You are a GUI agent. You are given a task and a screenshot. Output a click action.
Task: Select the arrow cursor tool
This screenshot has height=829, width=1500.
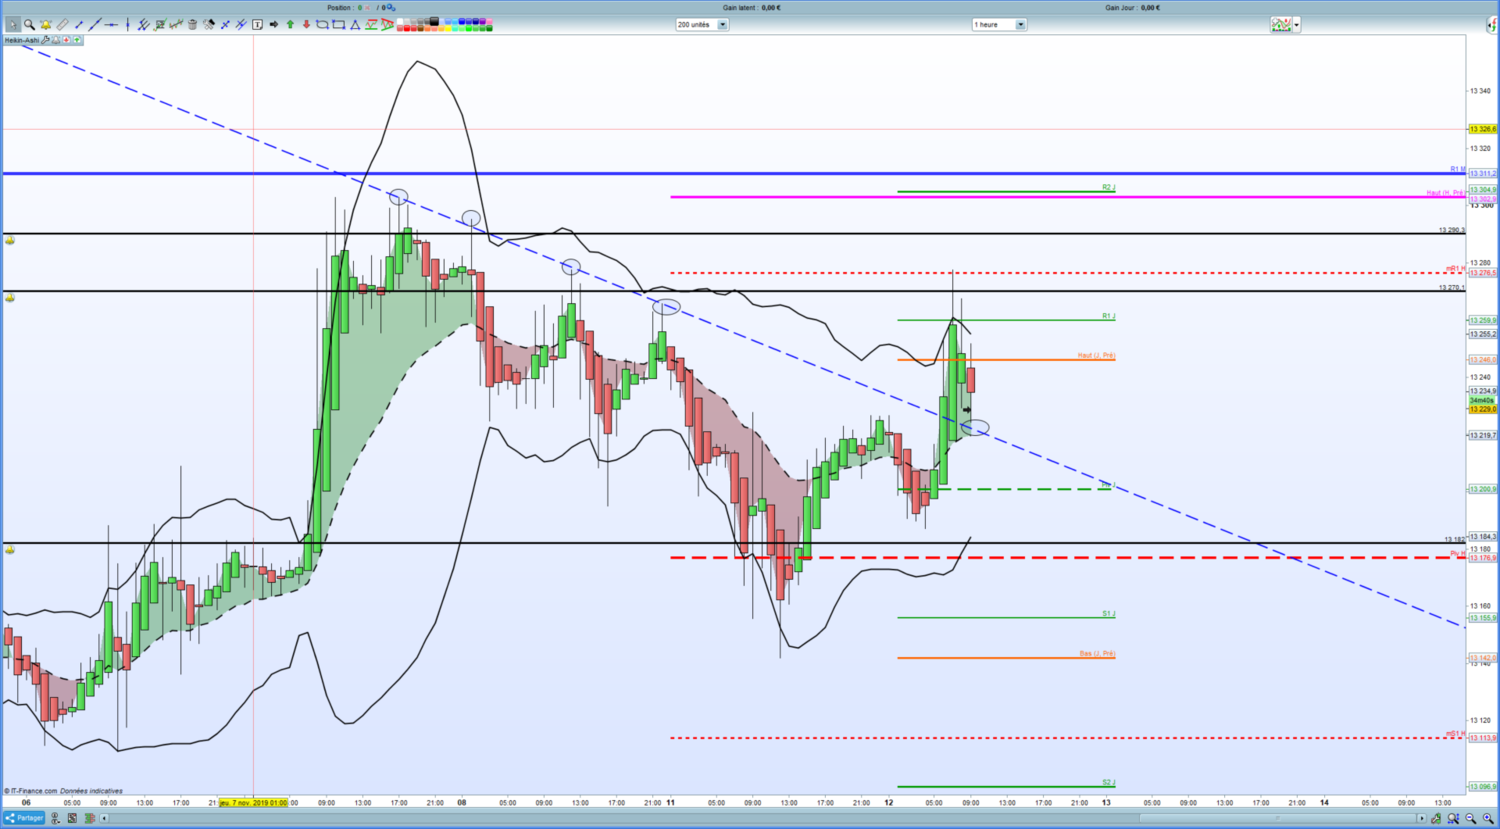12,24
